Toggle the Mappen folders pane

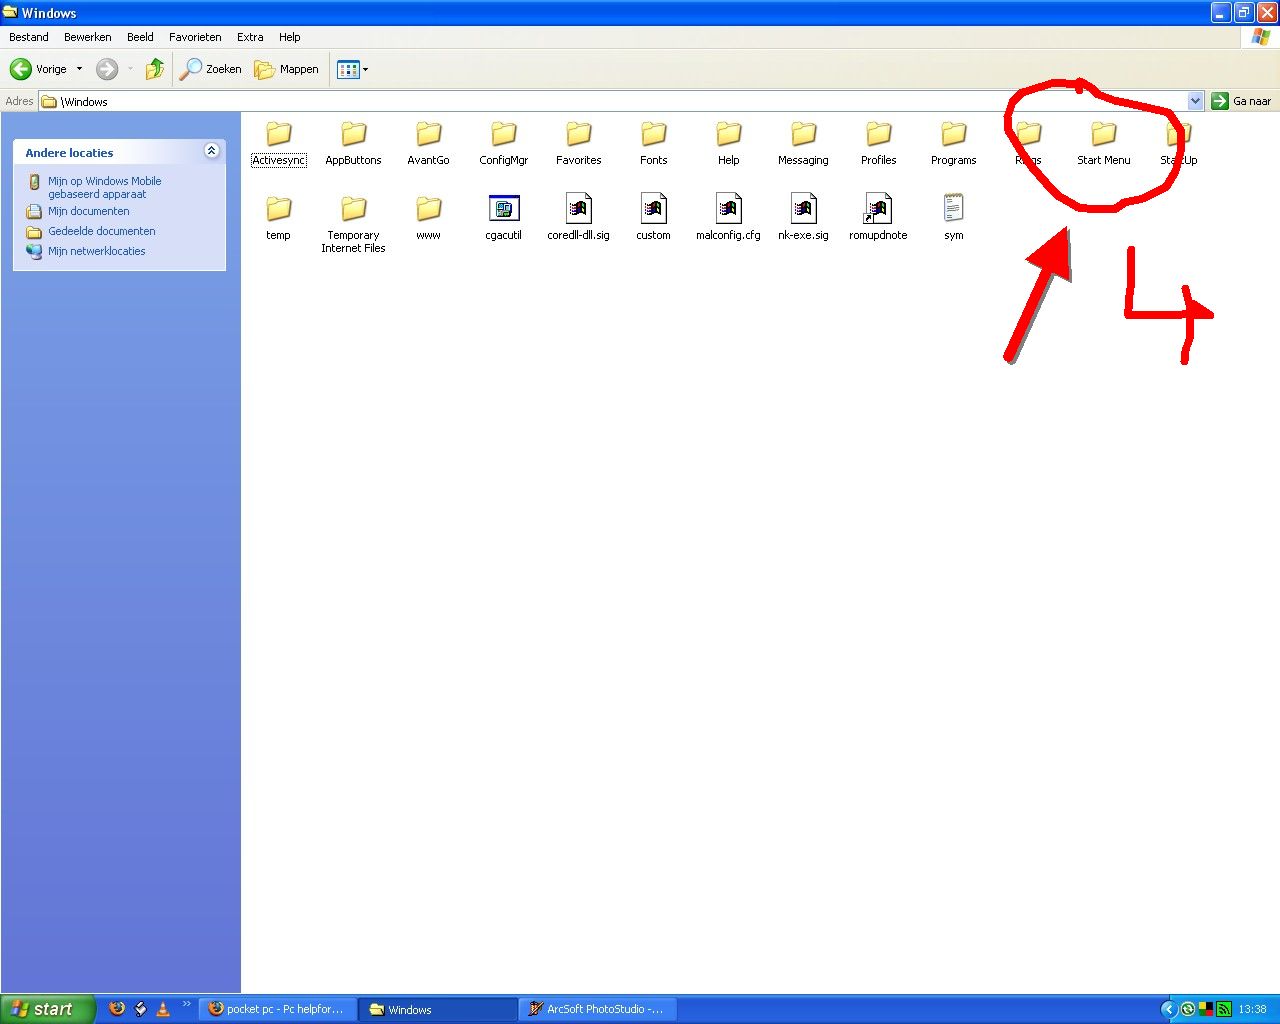(x=286, y=69)
